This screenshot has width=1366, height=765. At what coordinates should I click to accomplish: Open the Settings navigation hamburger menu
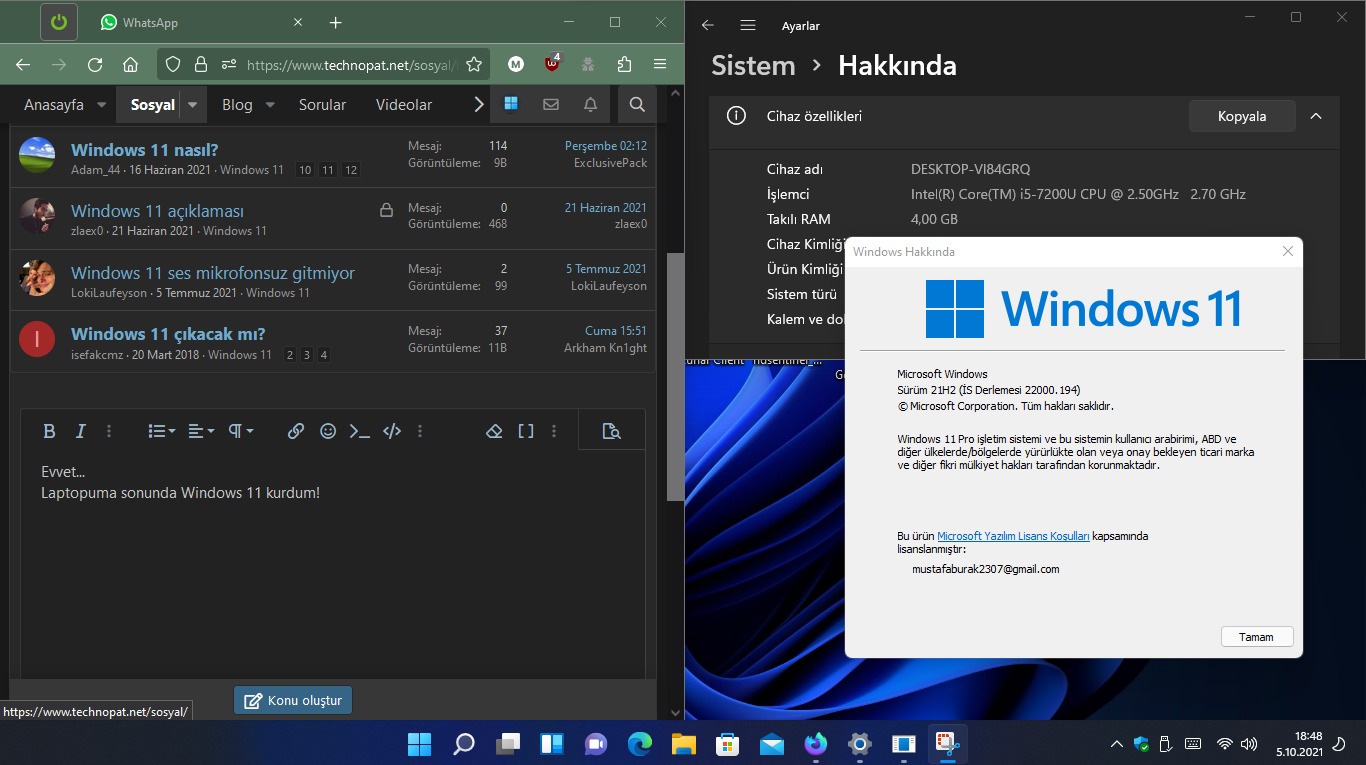(x=748, y=25)
